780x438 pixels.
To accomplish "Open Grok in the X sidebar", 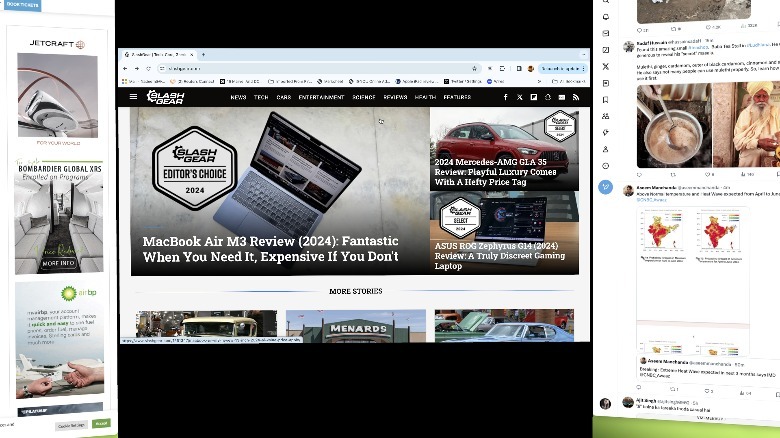I will [605, 50].
